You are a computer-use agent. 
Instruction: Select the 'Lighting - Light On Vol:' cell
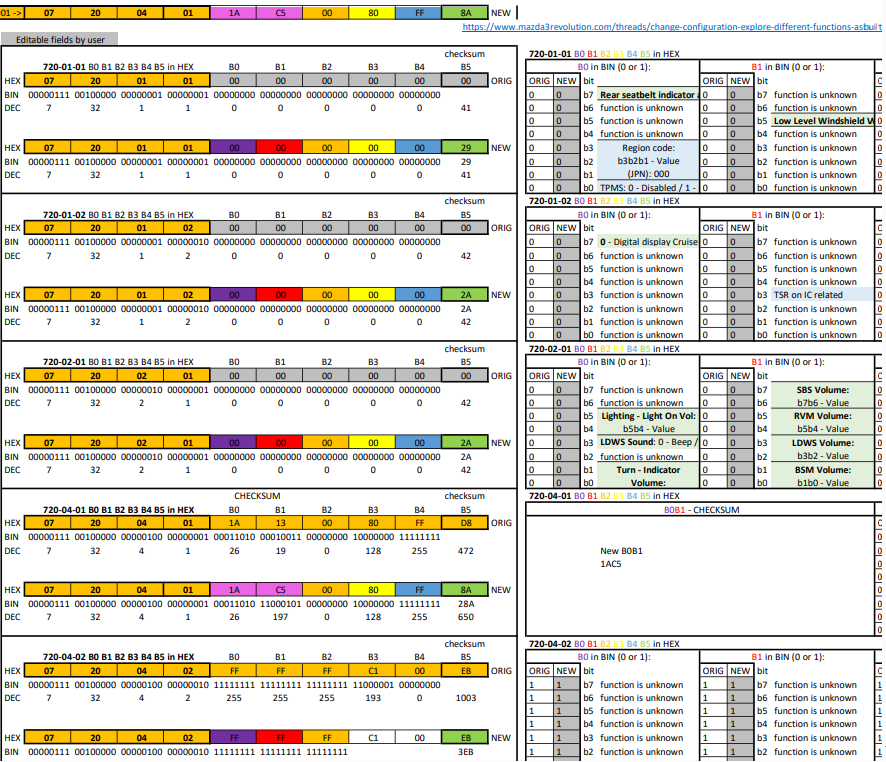(x=648, y=416)
